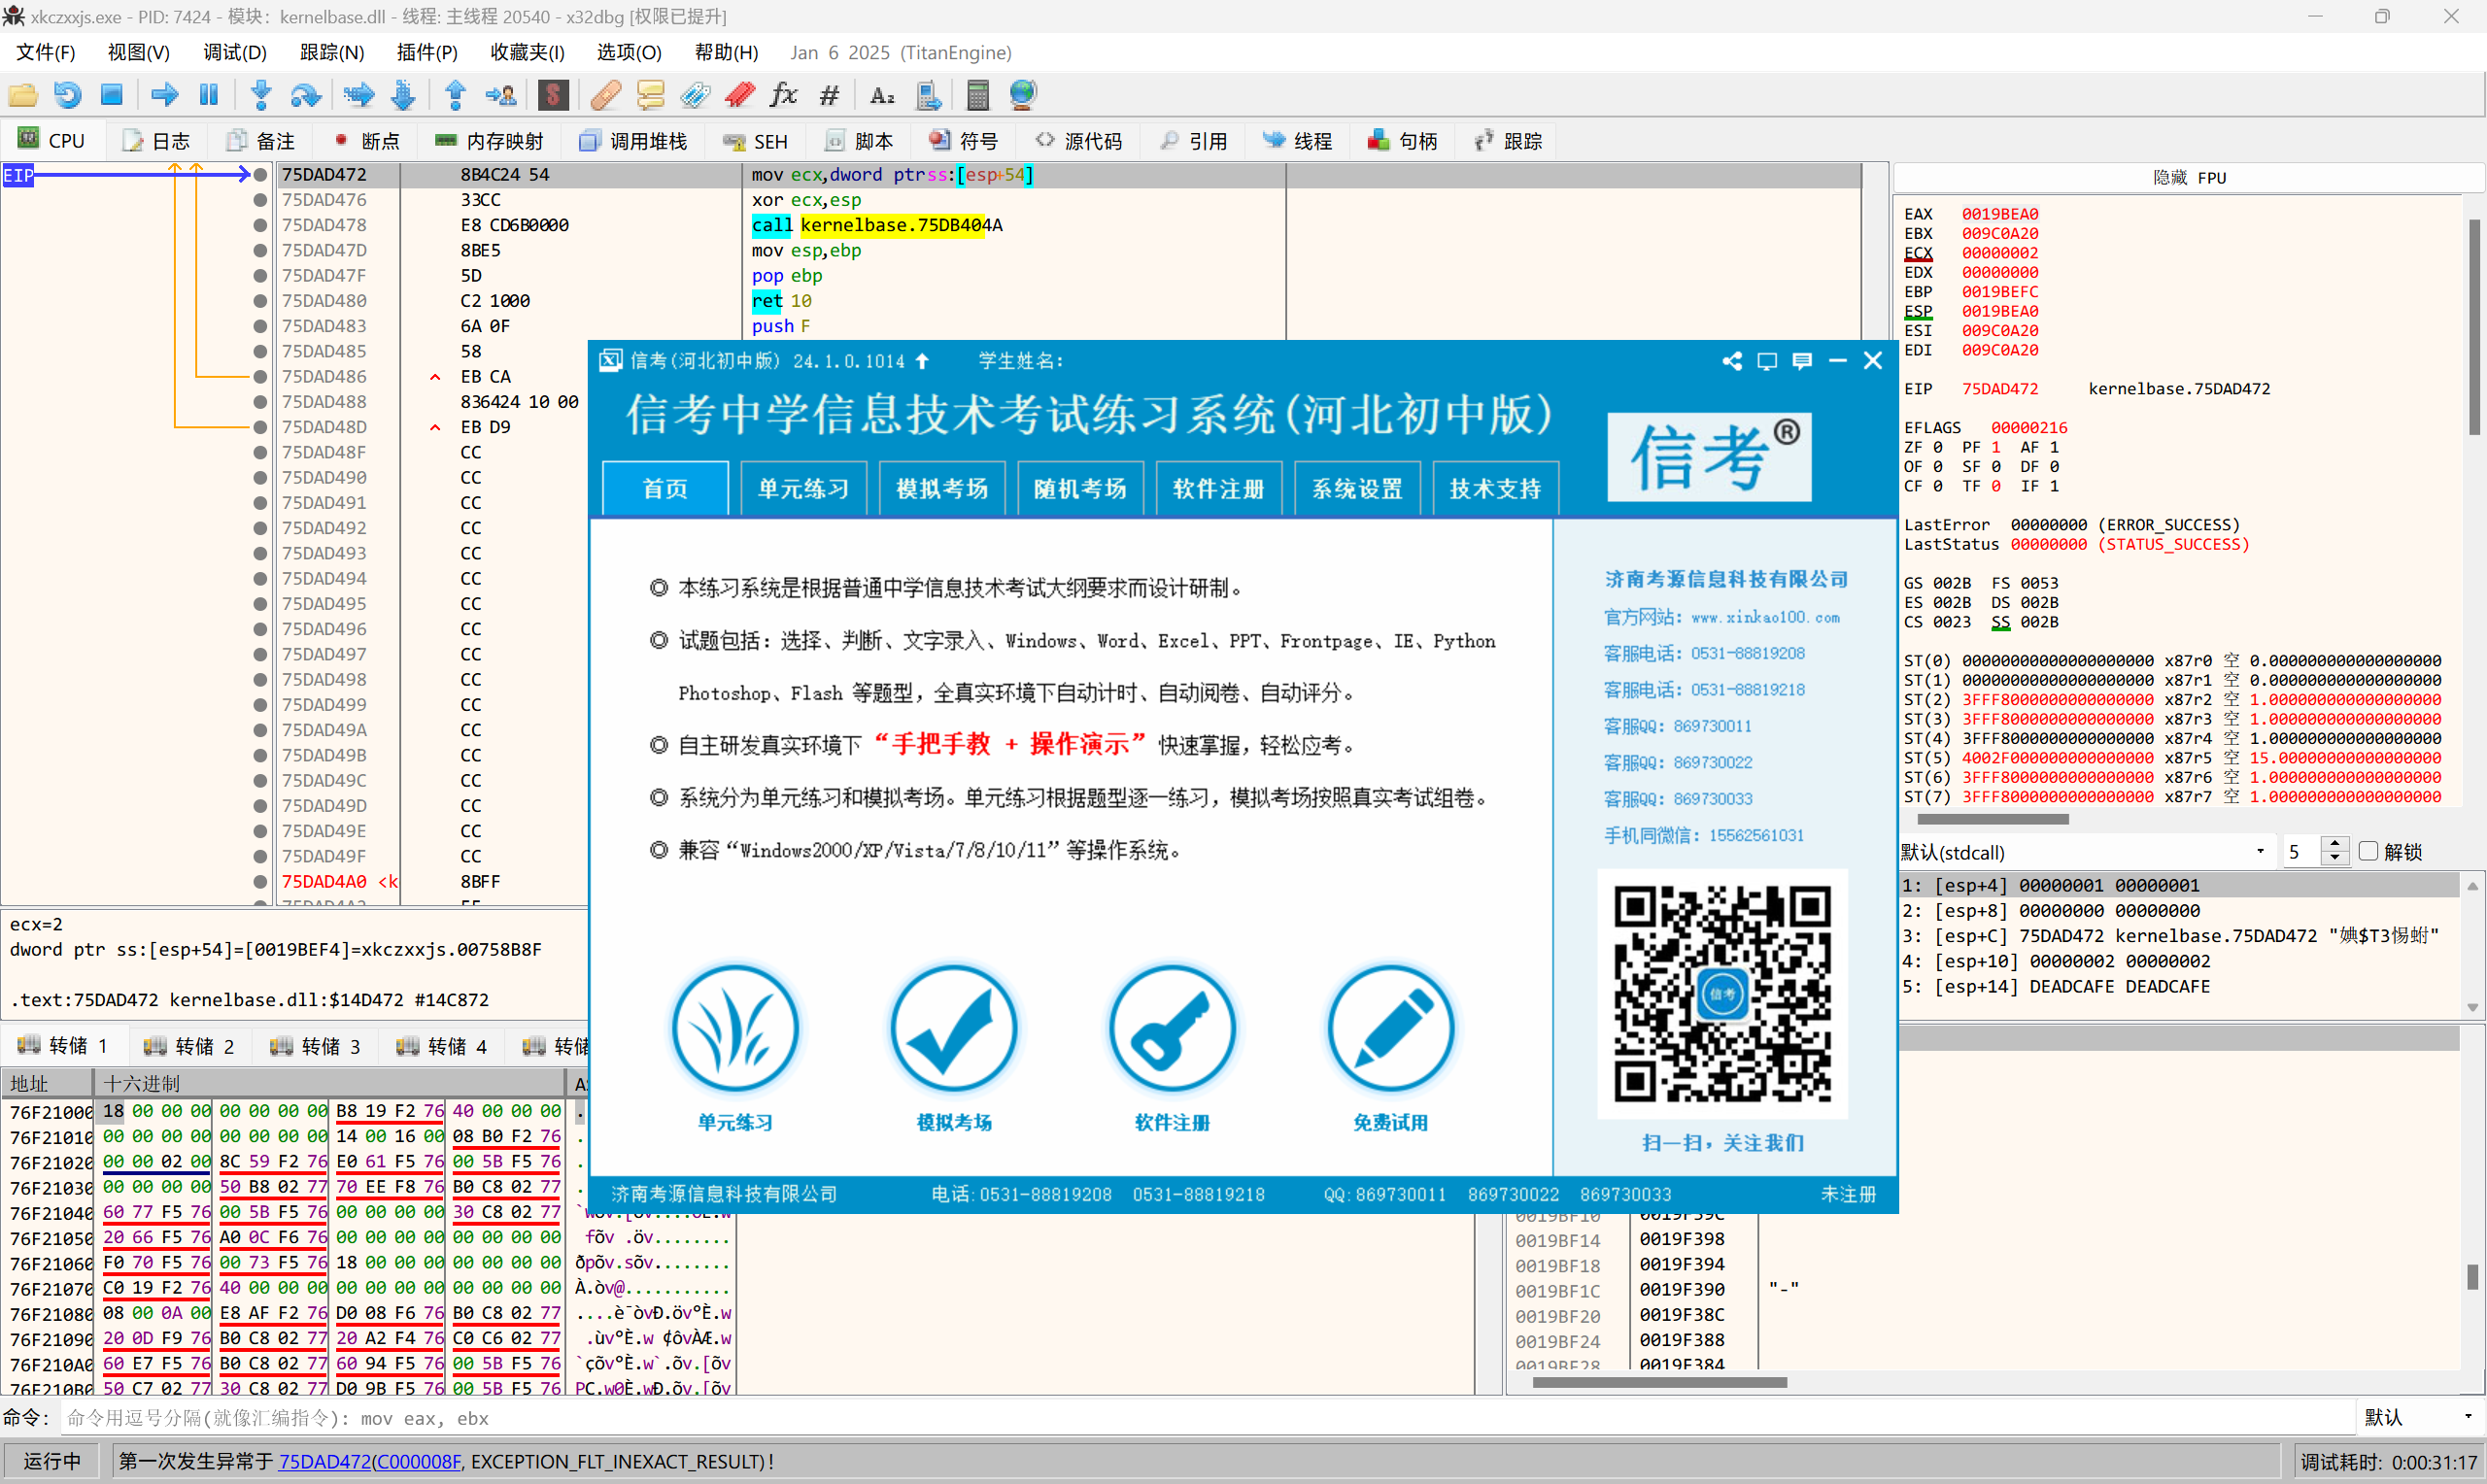Select the 模拟考场 tab in 信考 window
The height and width of the screenshot is (1484, 2487).
[942, 488]
